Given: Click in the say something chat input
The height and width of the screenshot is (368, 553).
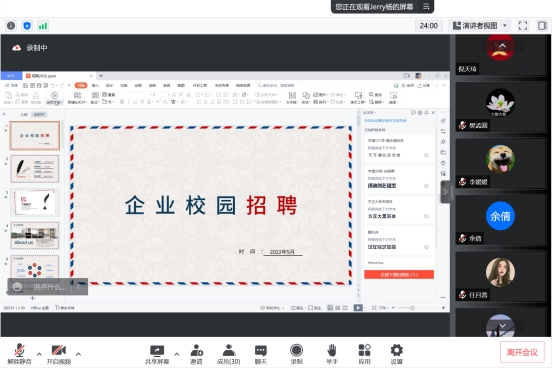Looking at the screenshot, I should [50, 287].
